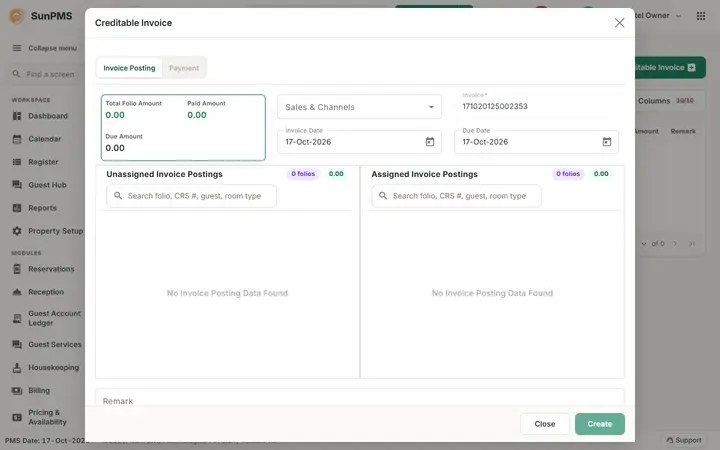The width and height of the screenshot is (720, 450).
Task: Open Dashboard from the sidebar
Action: pyautogui.click(x=48, y=116)
